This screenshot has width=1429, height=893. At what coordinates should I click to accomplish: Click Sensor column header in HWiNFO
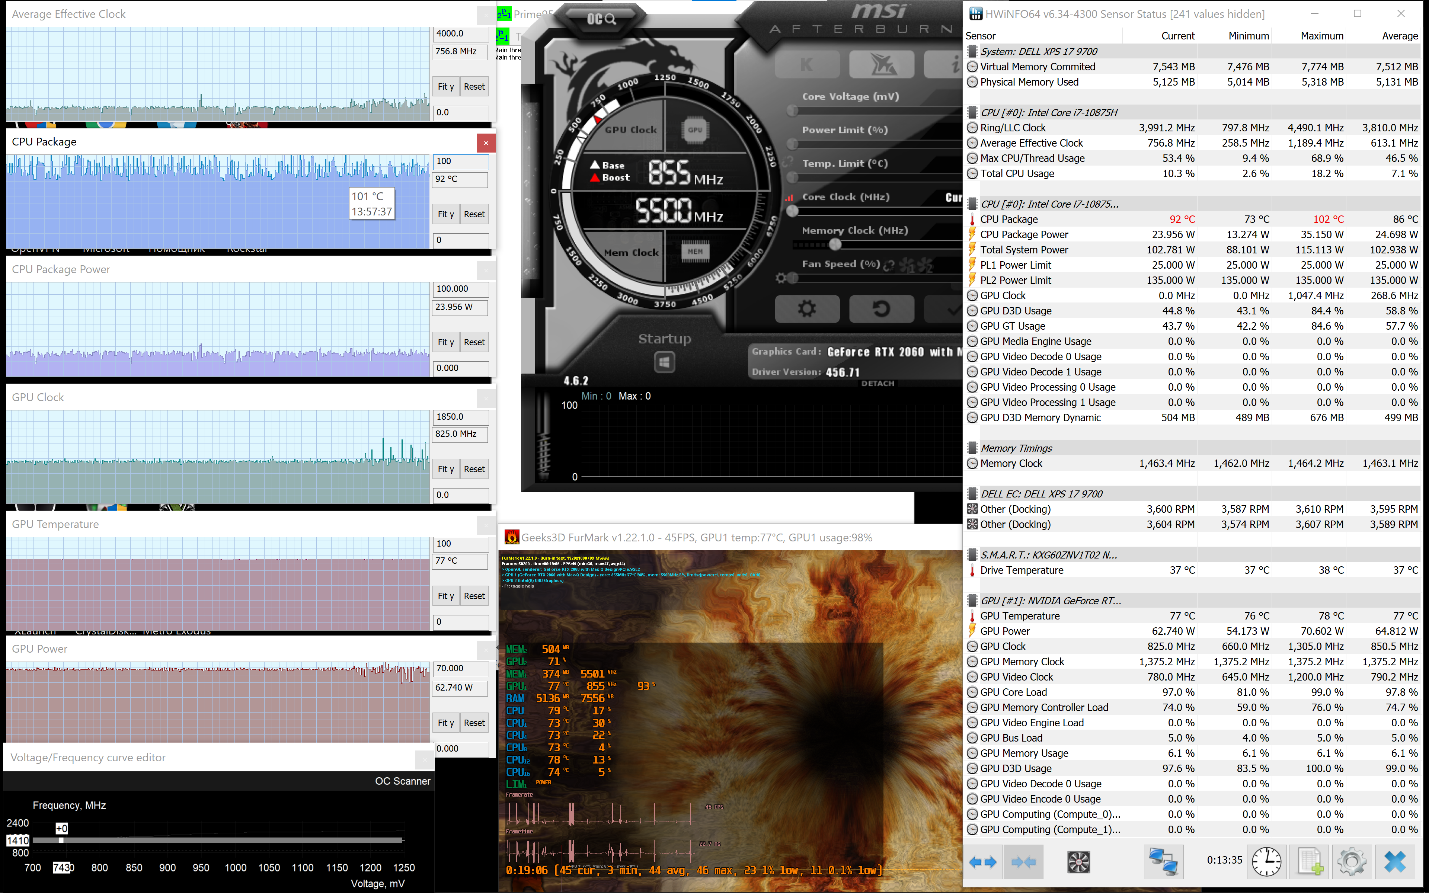point(1043,36)
